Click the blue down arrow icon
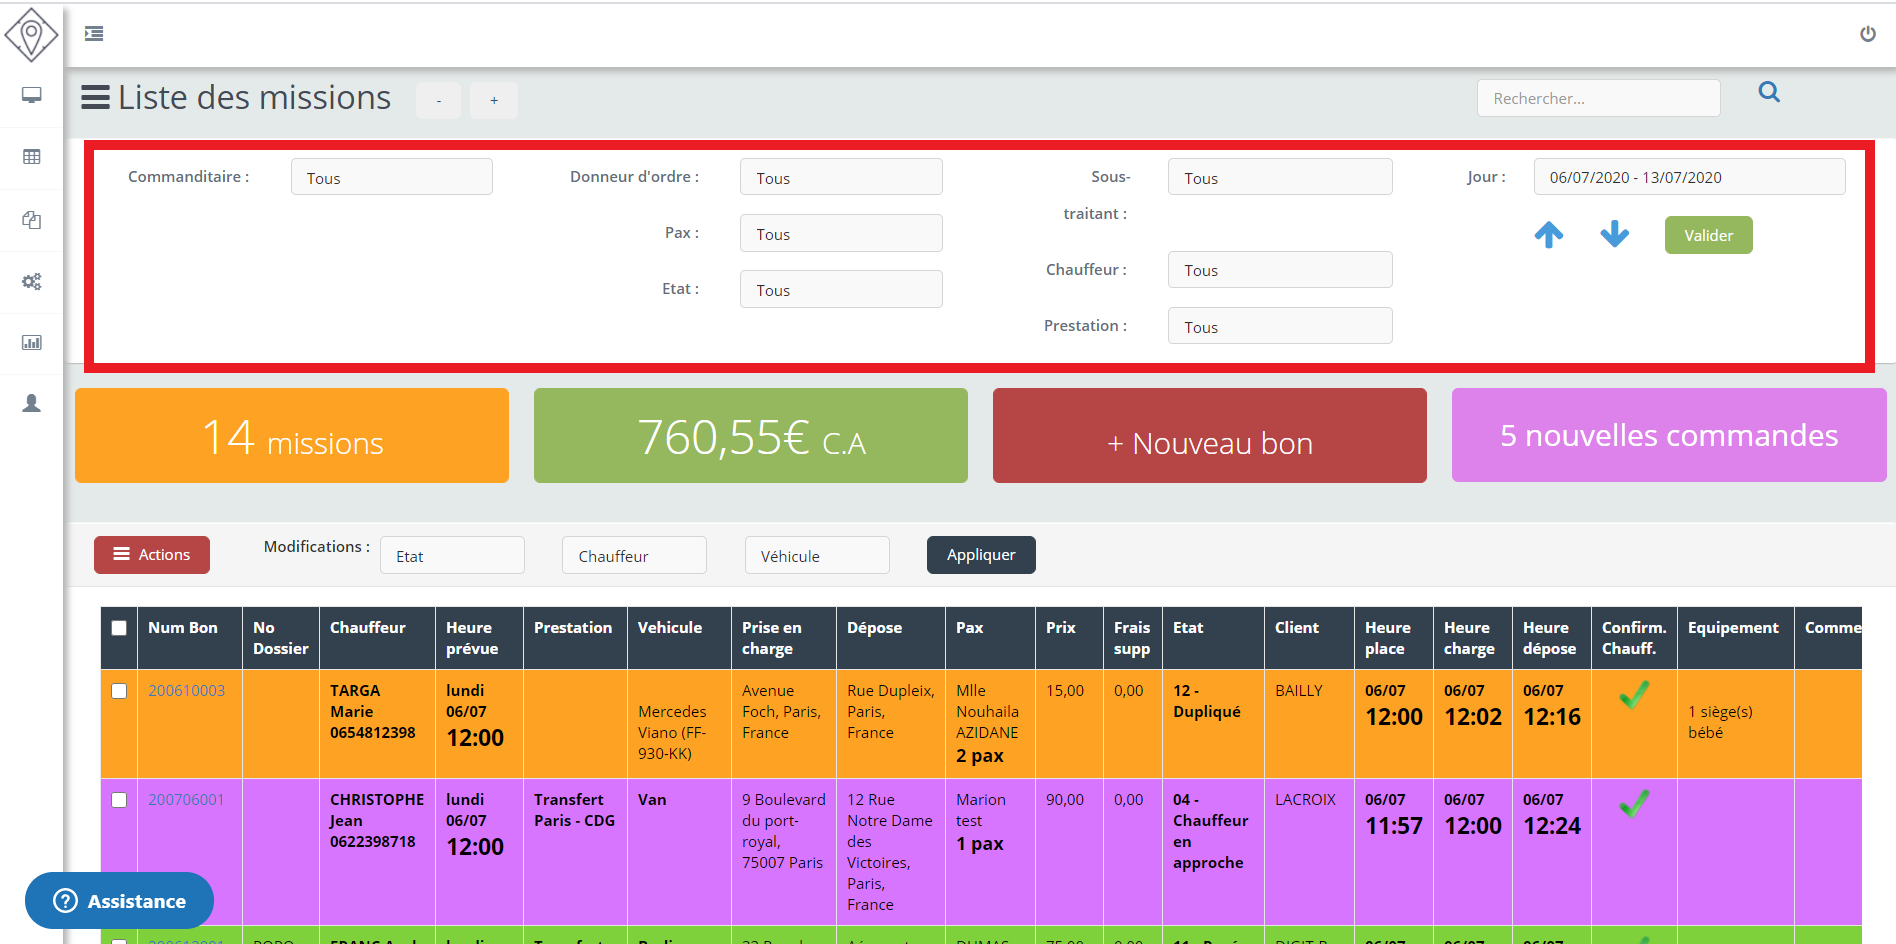This screenshot has width=1896, height=944. point(1614,235)
